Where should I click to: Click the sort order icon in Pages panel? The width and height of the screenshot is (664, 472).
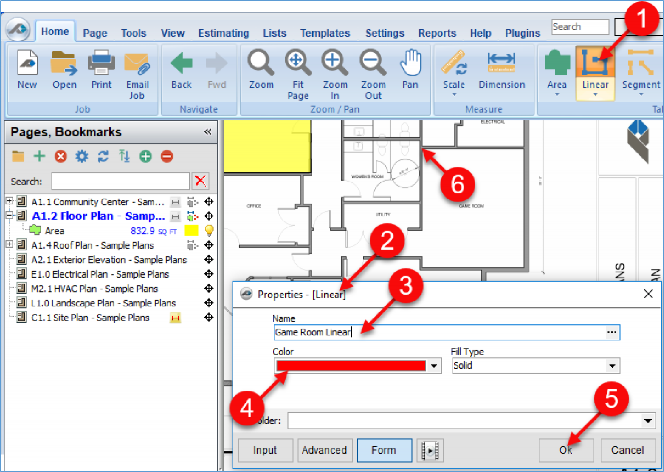(x=124, y=157)
